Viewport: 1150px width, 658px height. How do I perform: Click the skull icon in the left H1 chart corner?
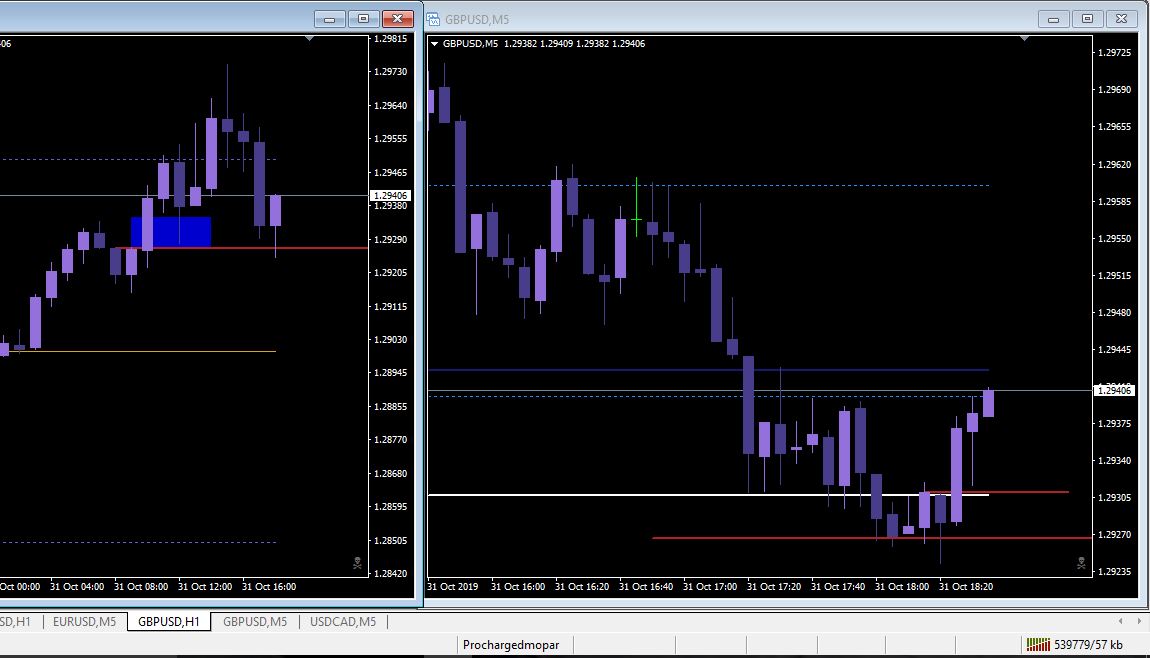pos(357,563)
